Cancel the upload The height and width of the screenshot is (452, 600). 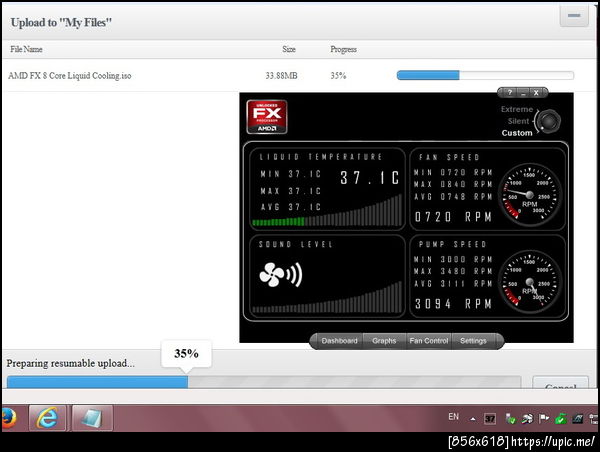pos(561,383)
